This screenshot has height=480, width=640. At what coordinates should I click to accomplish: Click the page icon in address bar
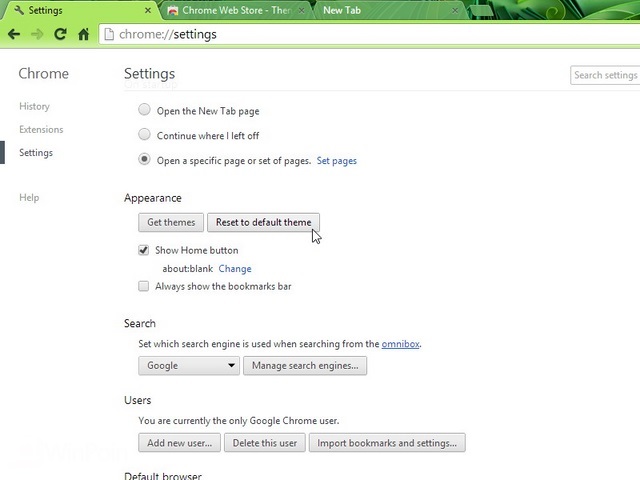pyautogui.click(x=109, y=34)
